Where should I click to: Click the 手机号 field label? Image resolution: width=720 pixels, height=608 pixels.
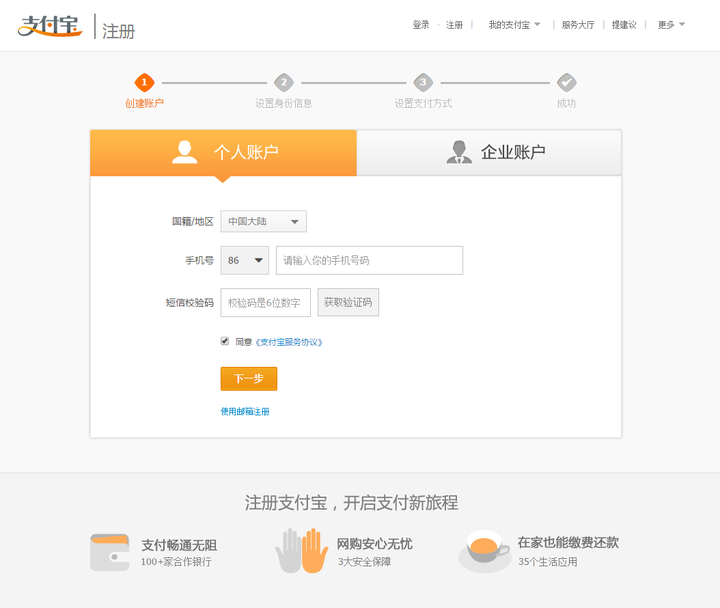click(x=199, y=260)
